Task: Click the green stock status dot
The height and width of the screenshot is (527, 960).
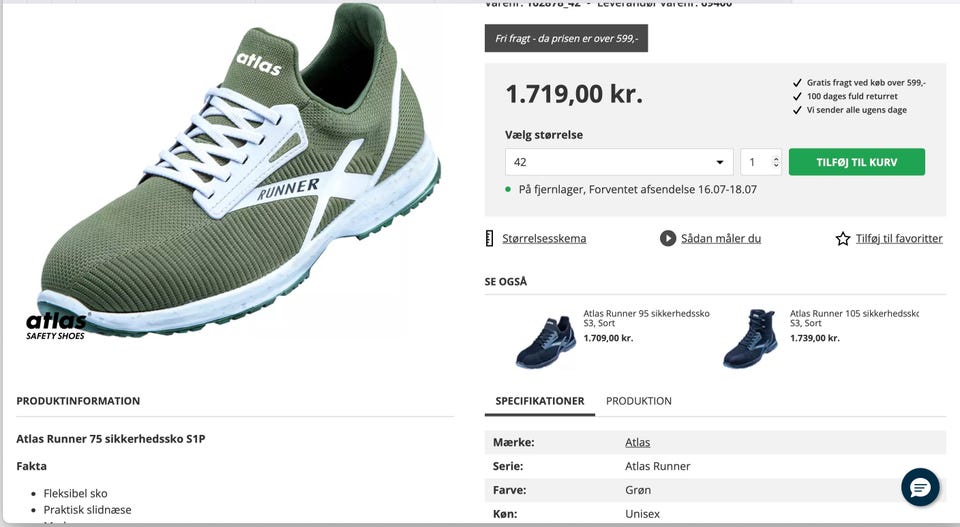Action: tap(508, 190)
